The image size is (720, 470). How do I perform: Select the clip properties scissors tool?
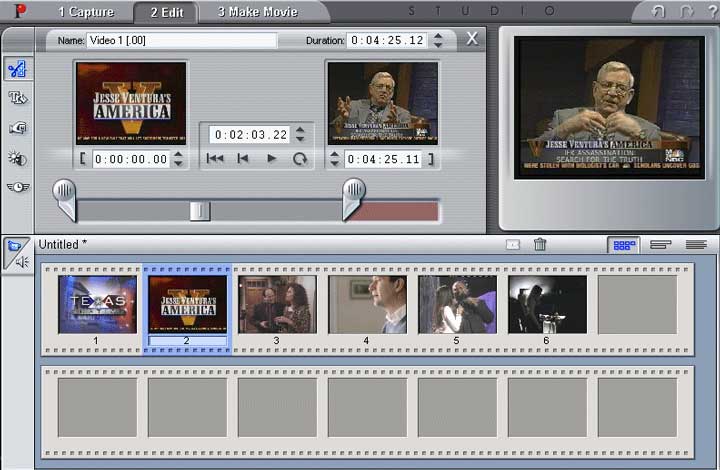(x=17, y=69)
